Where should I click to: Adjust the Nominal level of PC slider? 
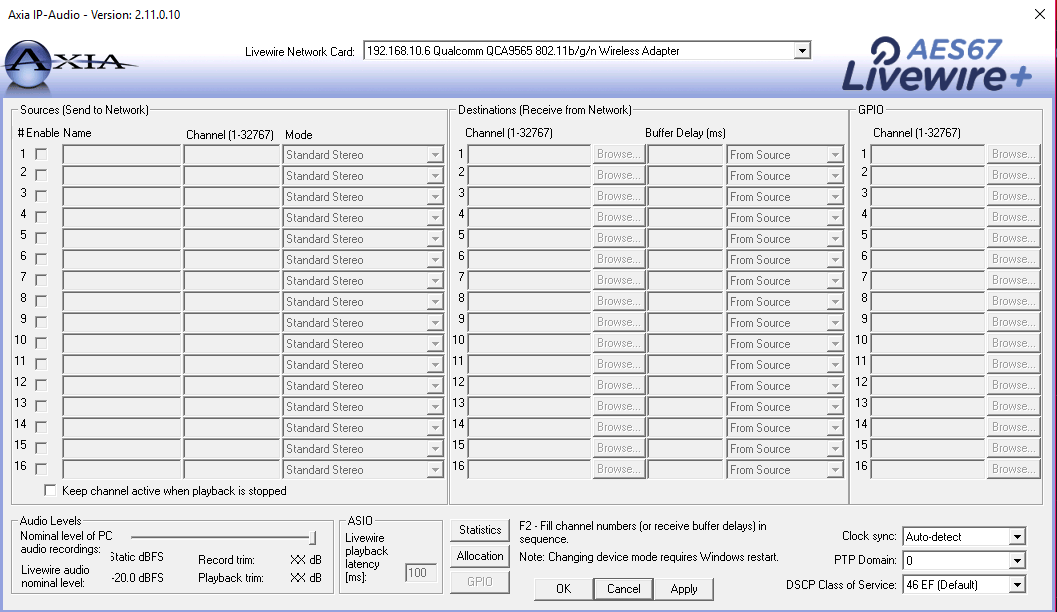click(312, 537)
